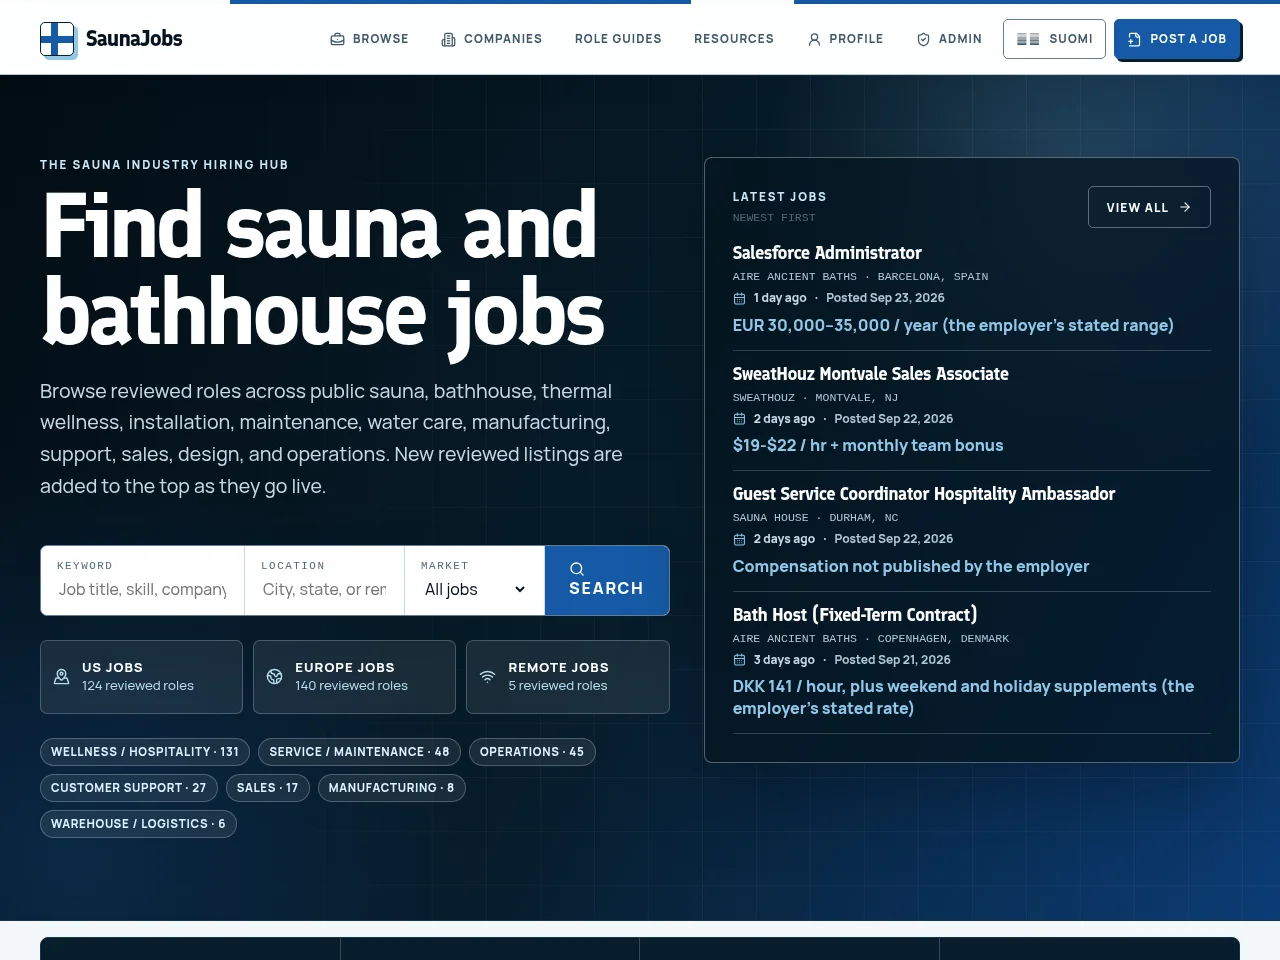Click the Post a Job button
The width and height of the screenshot is (1280, 960).
pyautogui.click(x=1177, y=39)
